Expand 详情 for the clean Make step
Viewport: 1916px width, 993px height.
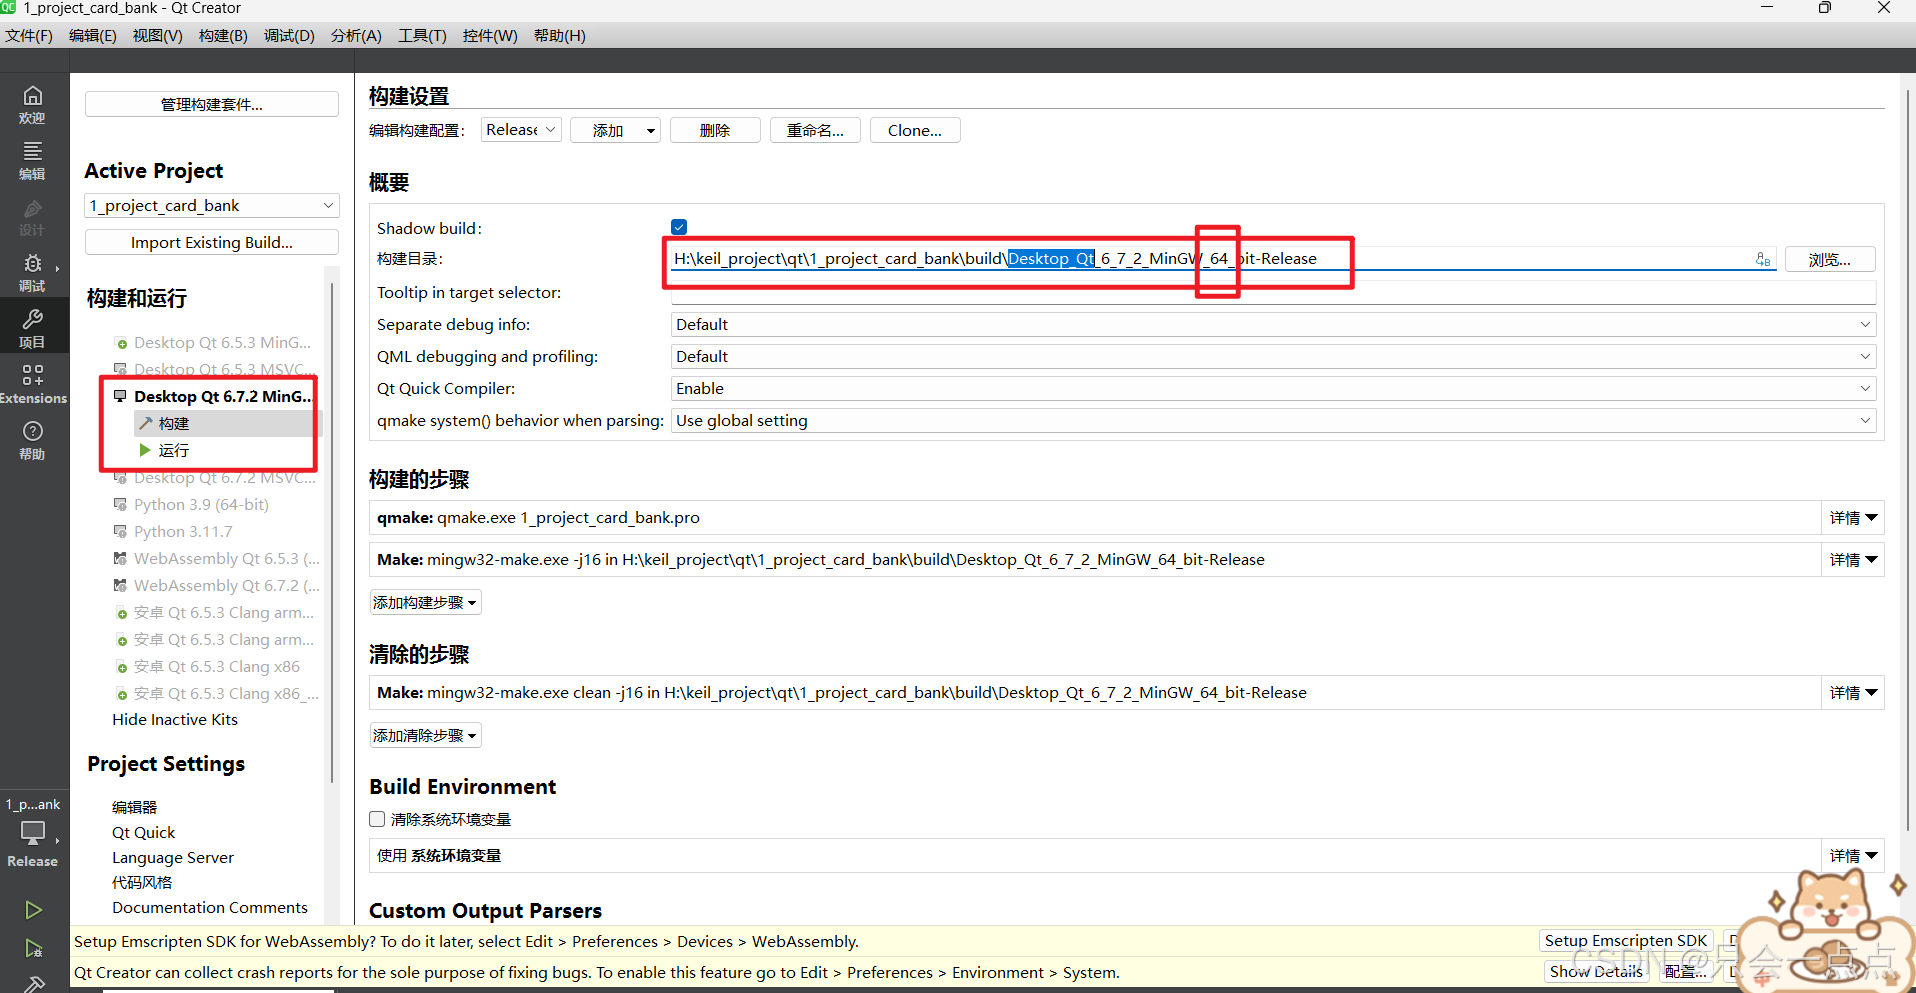tap(1853, 693)
